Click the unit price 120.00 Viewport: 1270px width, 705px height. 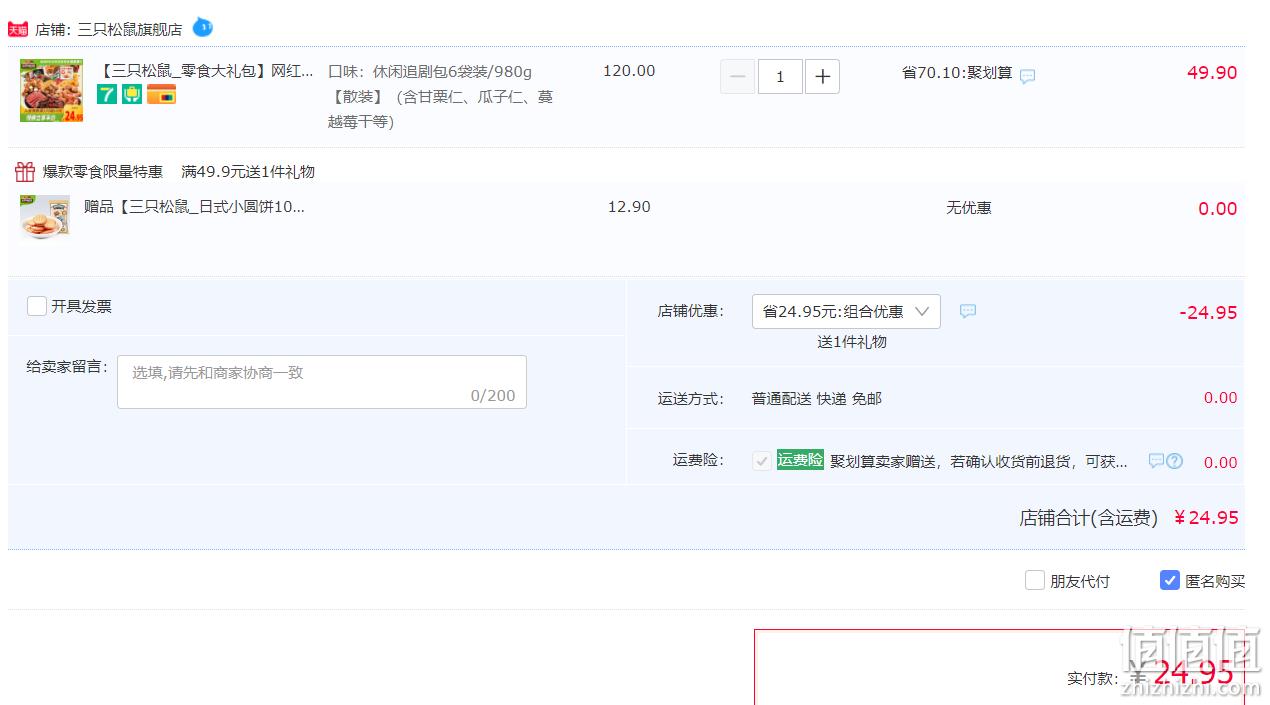629,71
